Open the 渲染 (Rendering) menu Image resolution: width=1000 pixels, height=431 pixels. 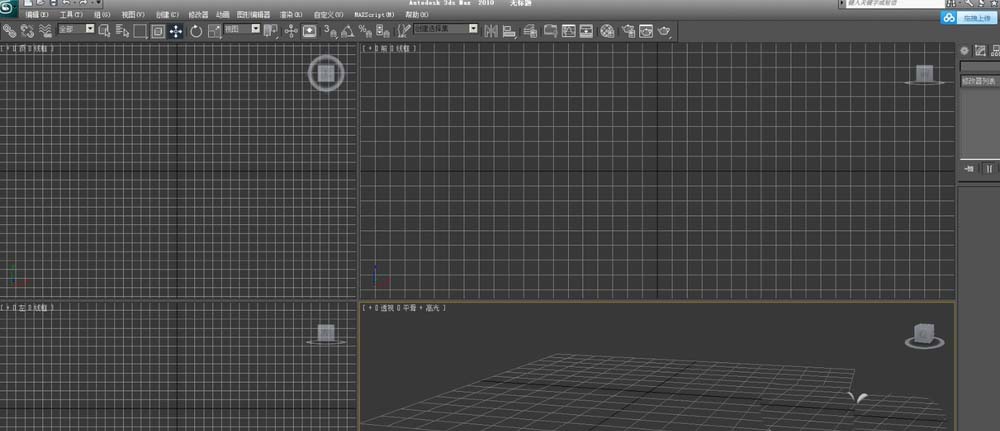tap(291, 15)
